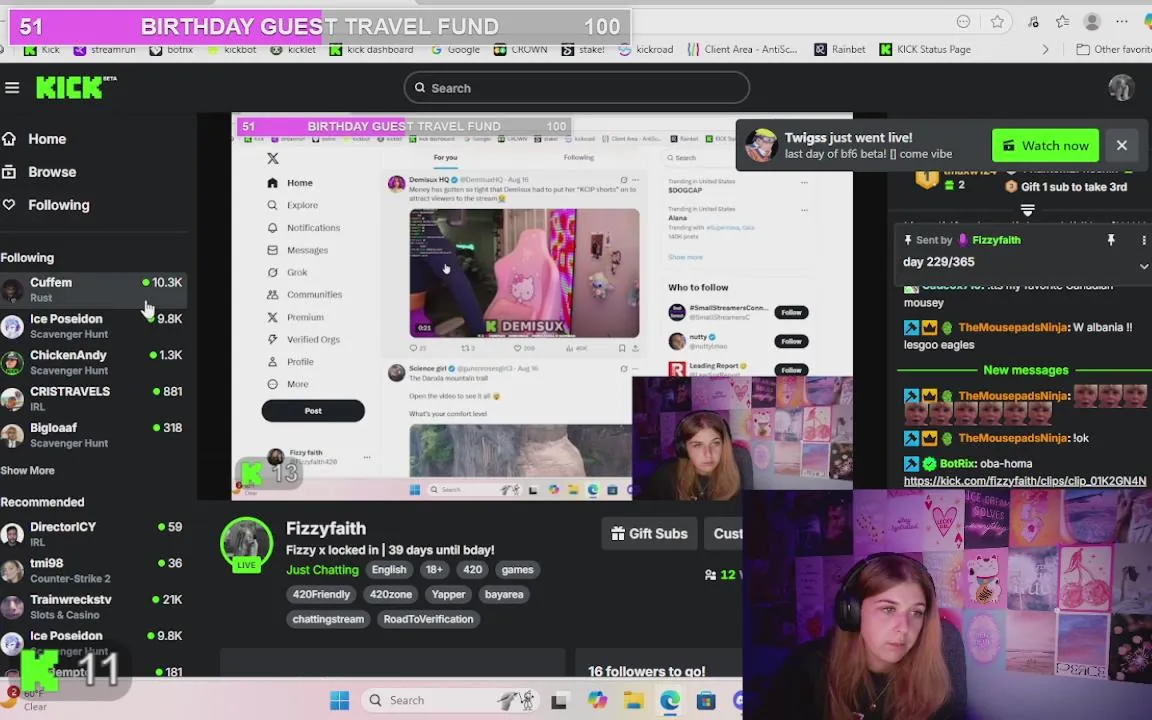Open Task View on the taskbar

[559, 701]
